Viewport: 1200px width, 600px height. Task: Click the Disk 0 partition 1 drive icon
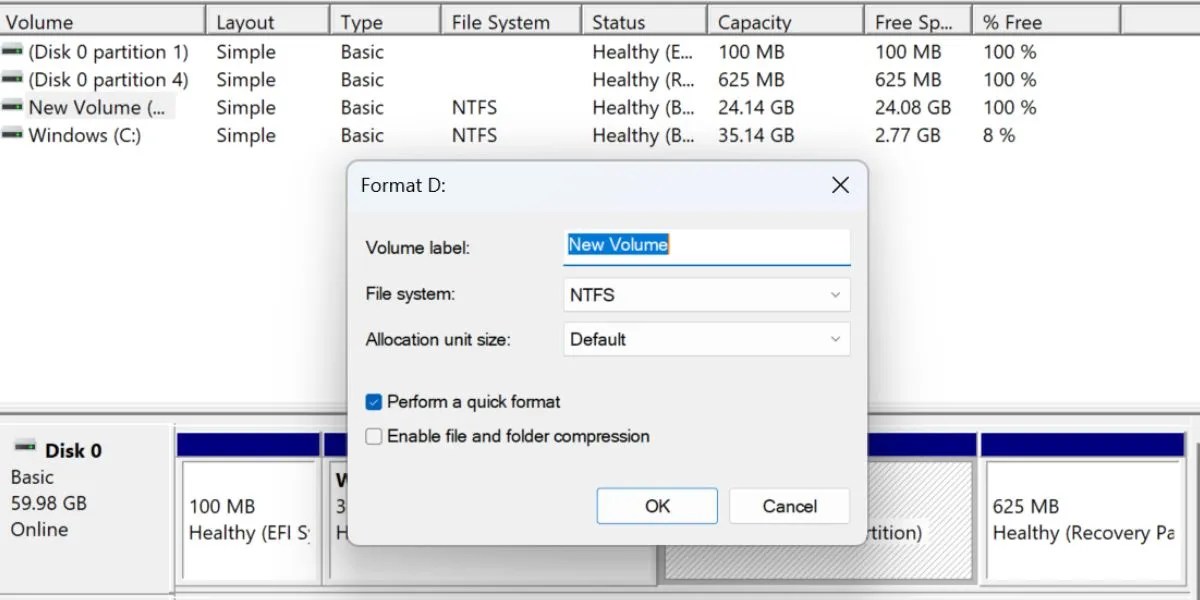coord(10,52)
